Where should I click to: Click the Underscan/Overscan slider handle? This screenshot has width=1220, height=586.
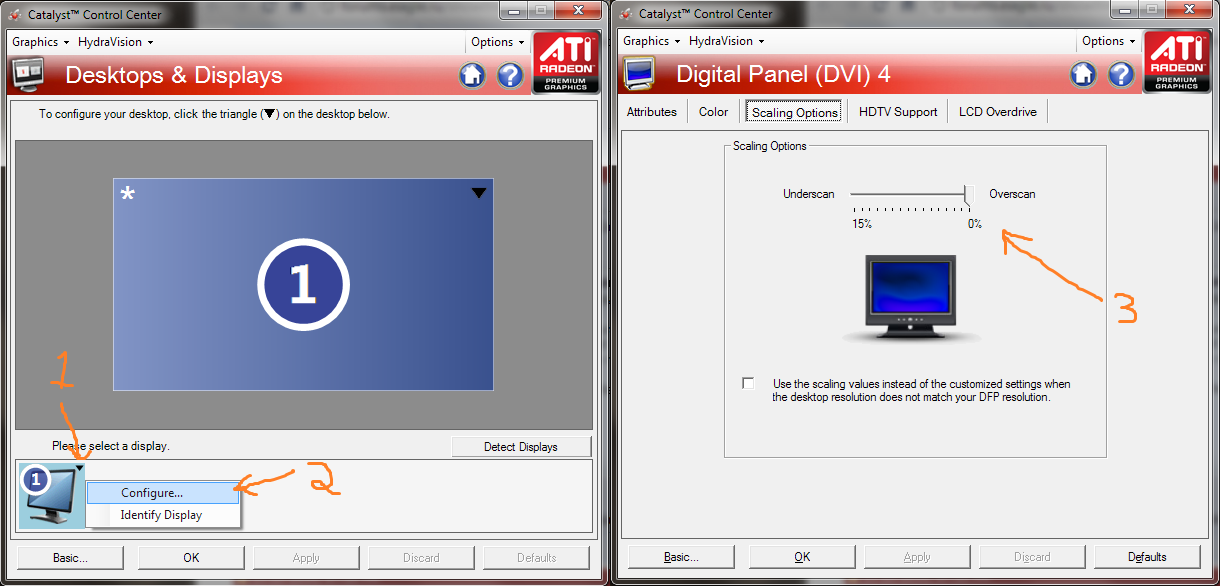tap(969, 194)
